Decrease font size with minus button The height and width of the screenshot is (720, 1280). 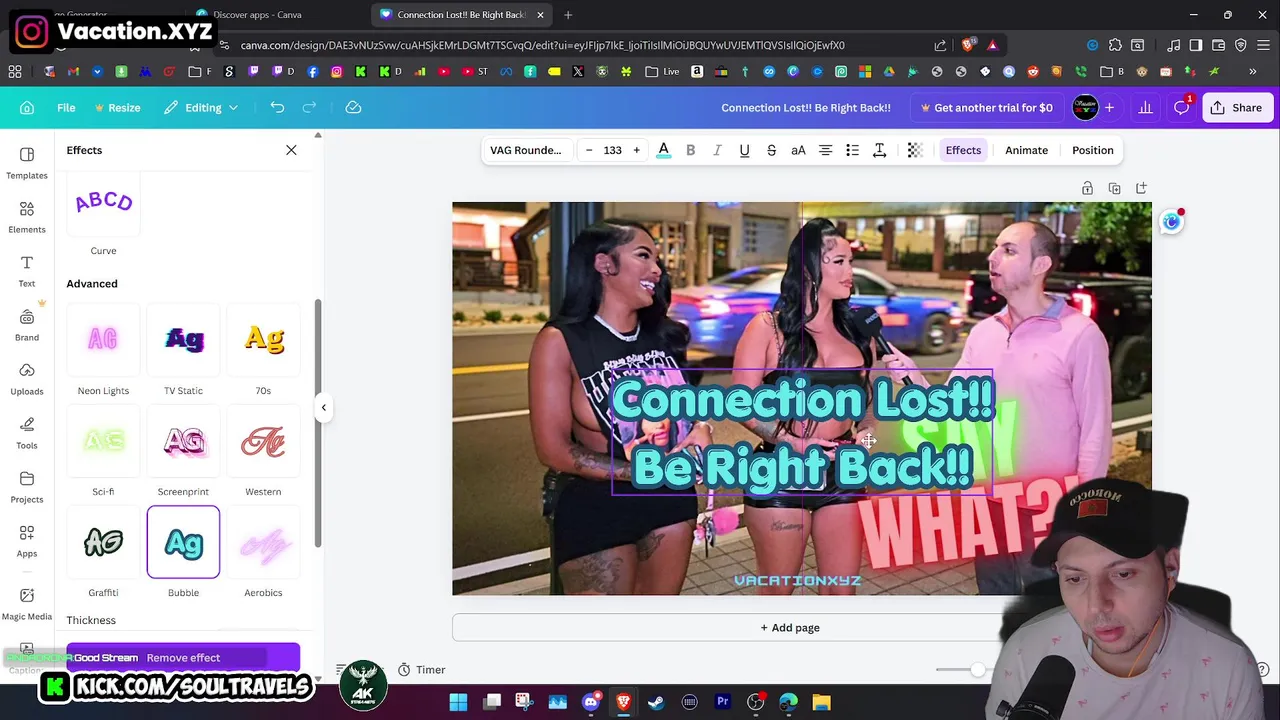(x=589, y=150)
